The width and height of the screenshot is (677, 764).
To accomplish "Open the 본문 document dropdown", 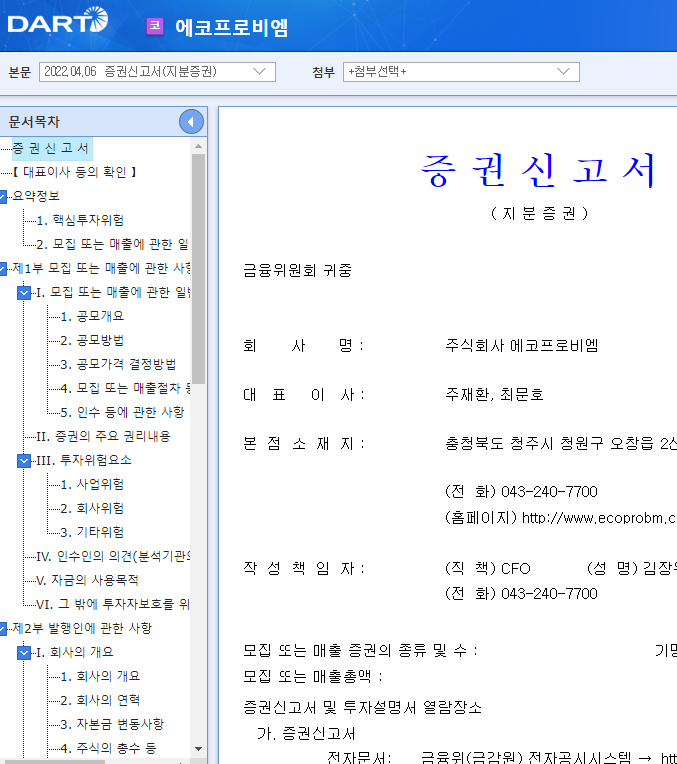I will pyautogui.click(x=157, y=72).
